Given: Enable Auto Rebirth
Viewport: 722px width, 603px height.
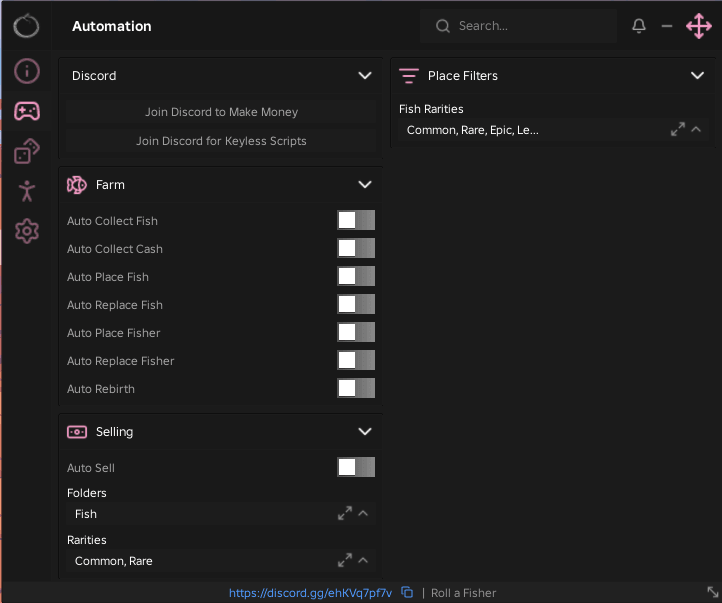Looking at the screenshot, I should (356, 388).
